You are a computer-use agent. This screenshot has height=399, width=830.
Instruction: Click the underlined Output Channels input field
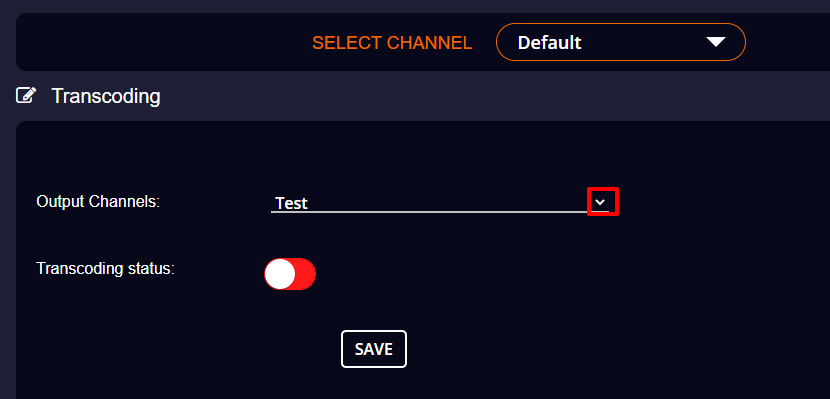click(440, 203)
